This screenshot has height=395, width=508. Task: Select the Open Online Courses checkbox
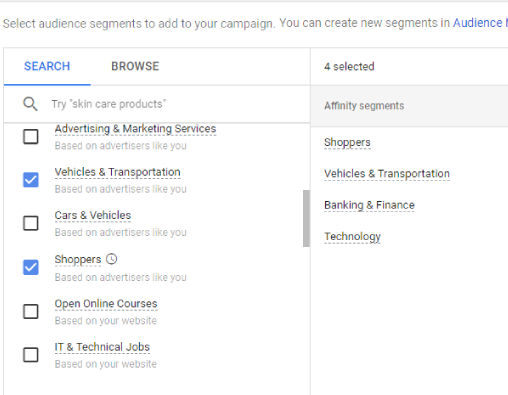31,311
